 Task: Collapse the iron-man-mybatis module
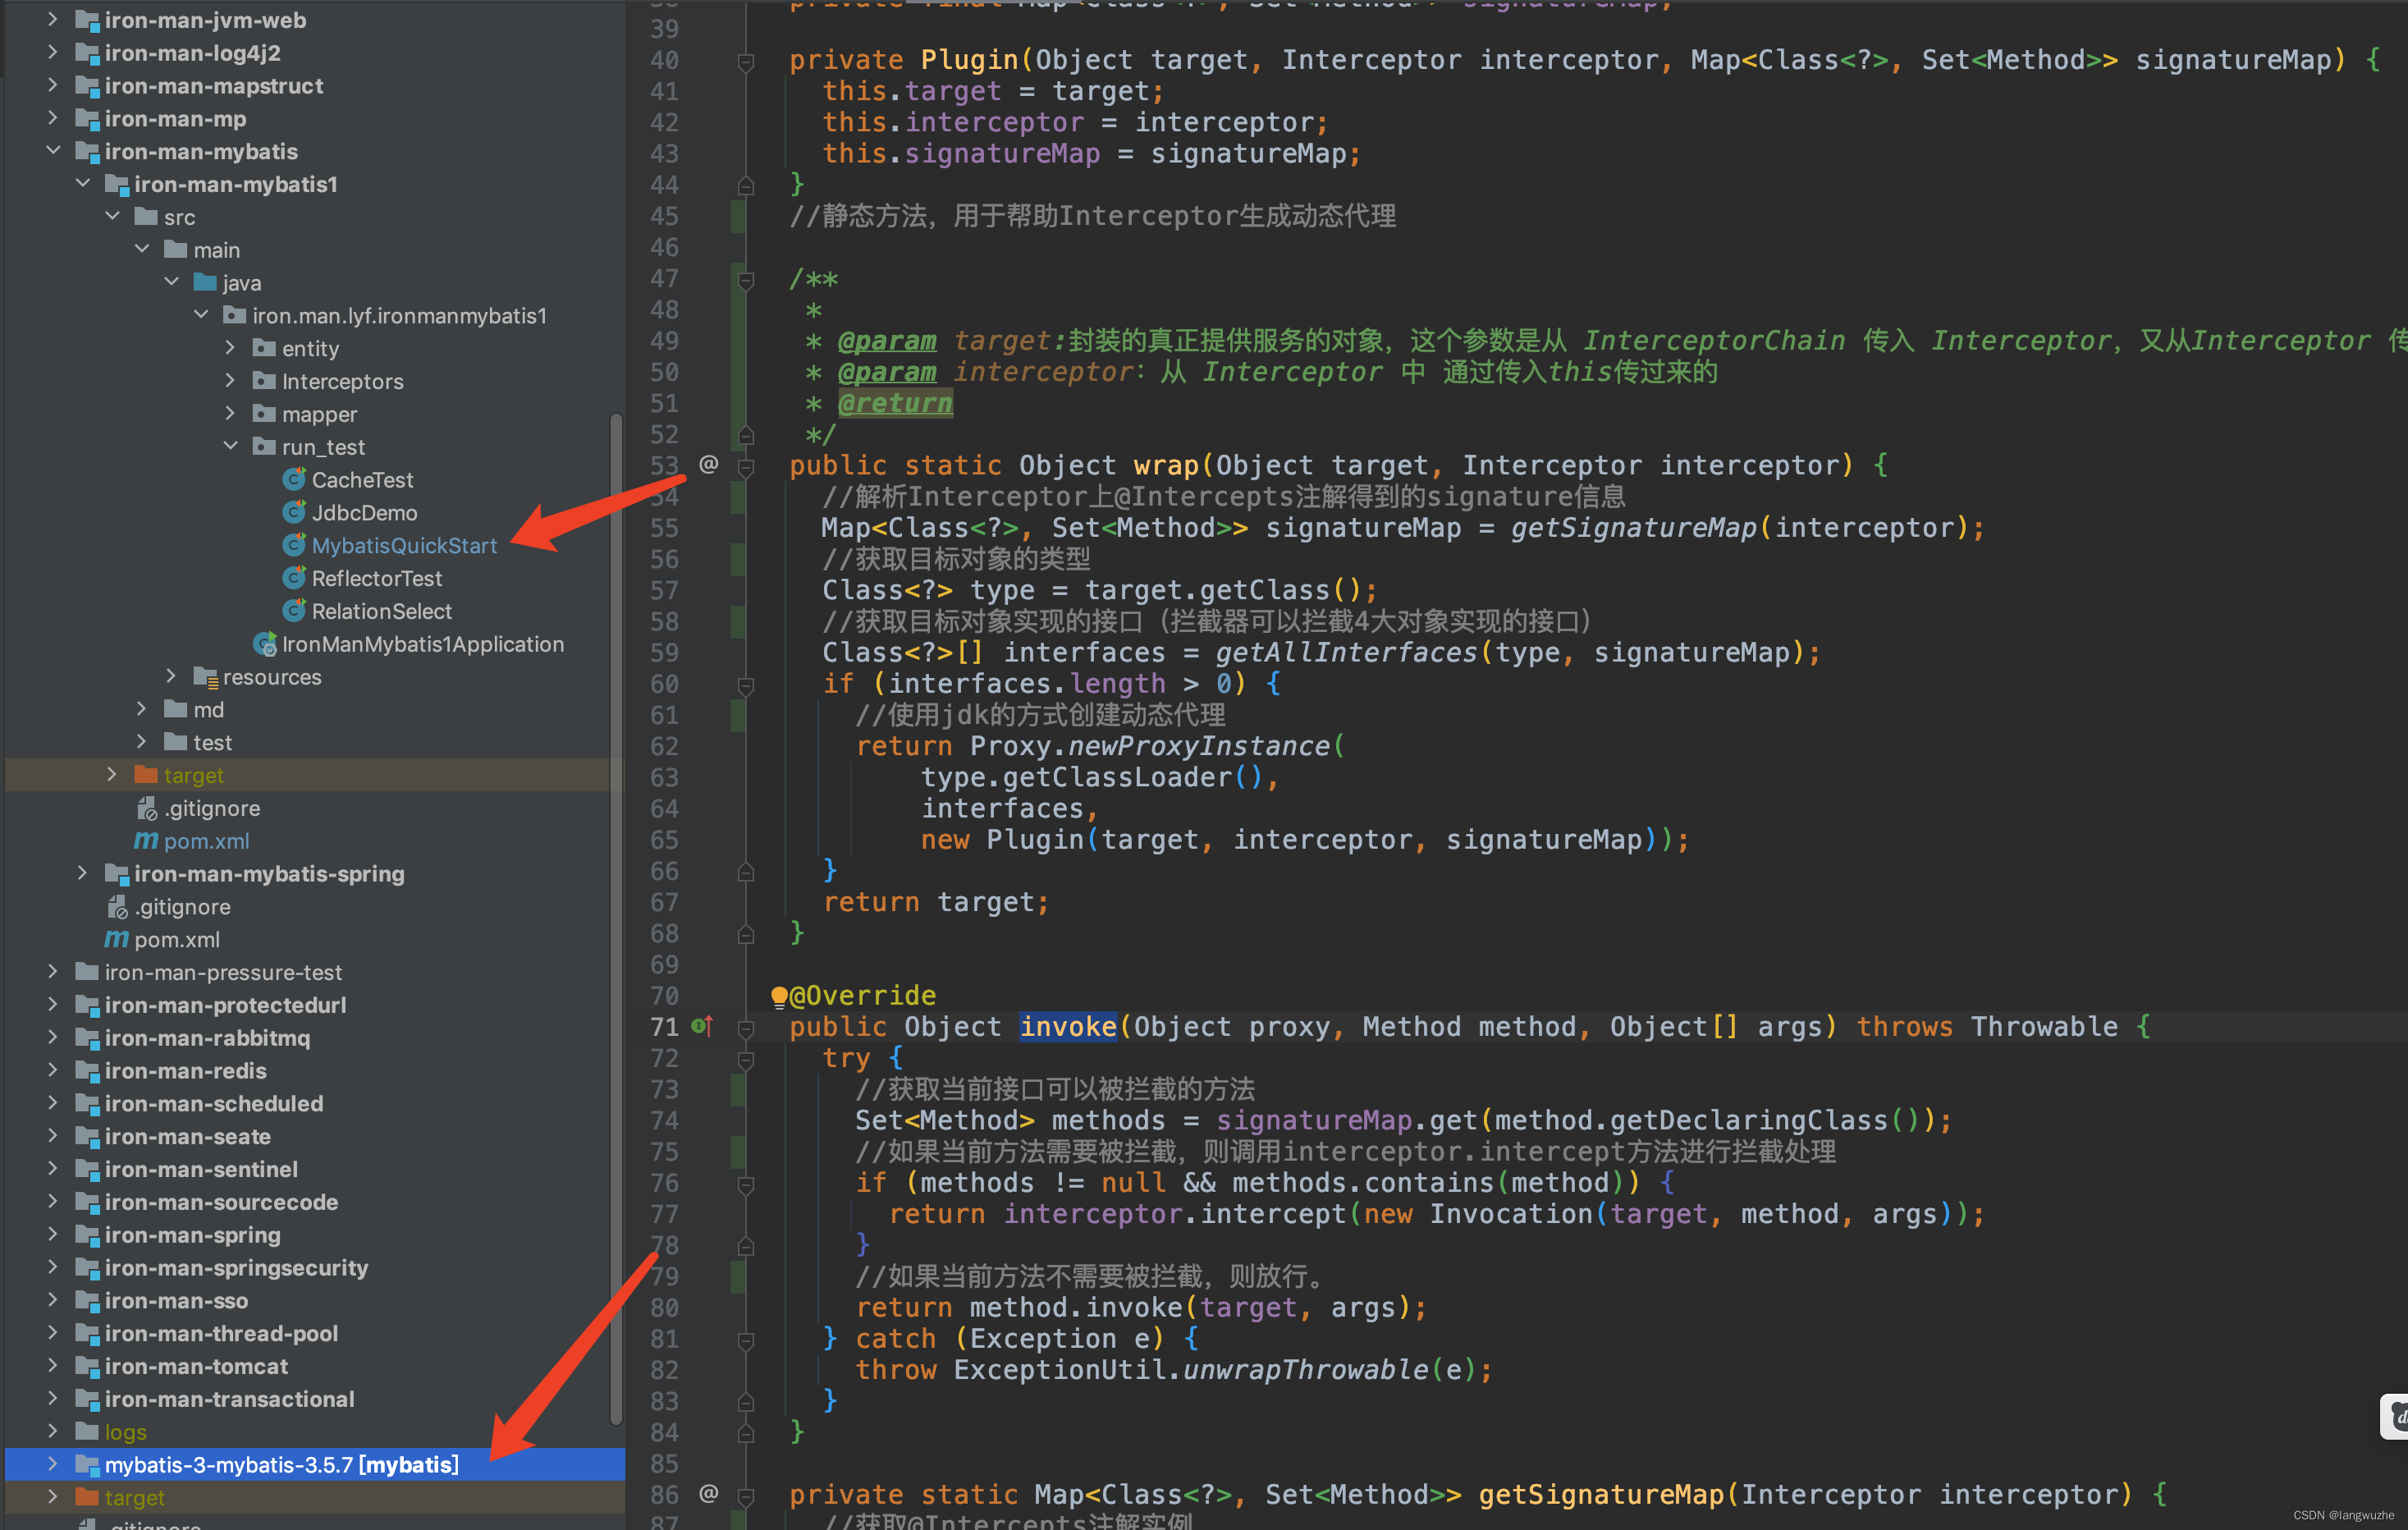click(53, 151)
